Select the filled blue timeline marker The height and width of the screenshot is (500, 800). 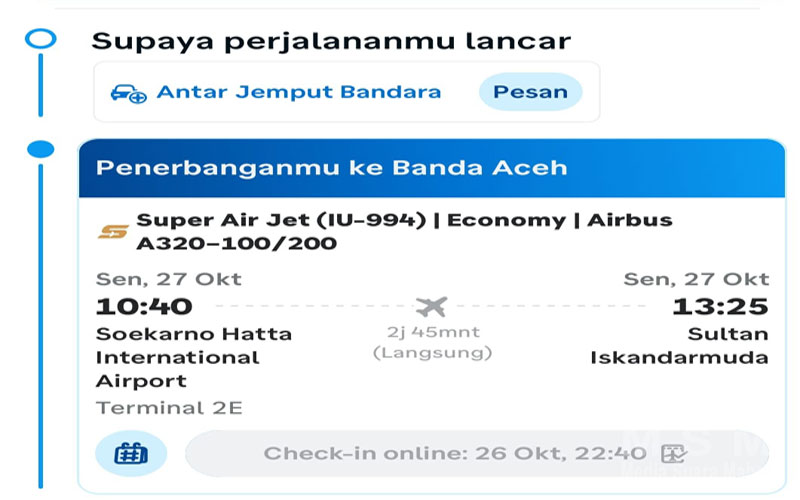(x=41, y=150)
